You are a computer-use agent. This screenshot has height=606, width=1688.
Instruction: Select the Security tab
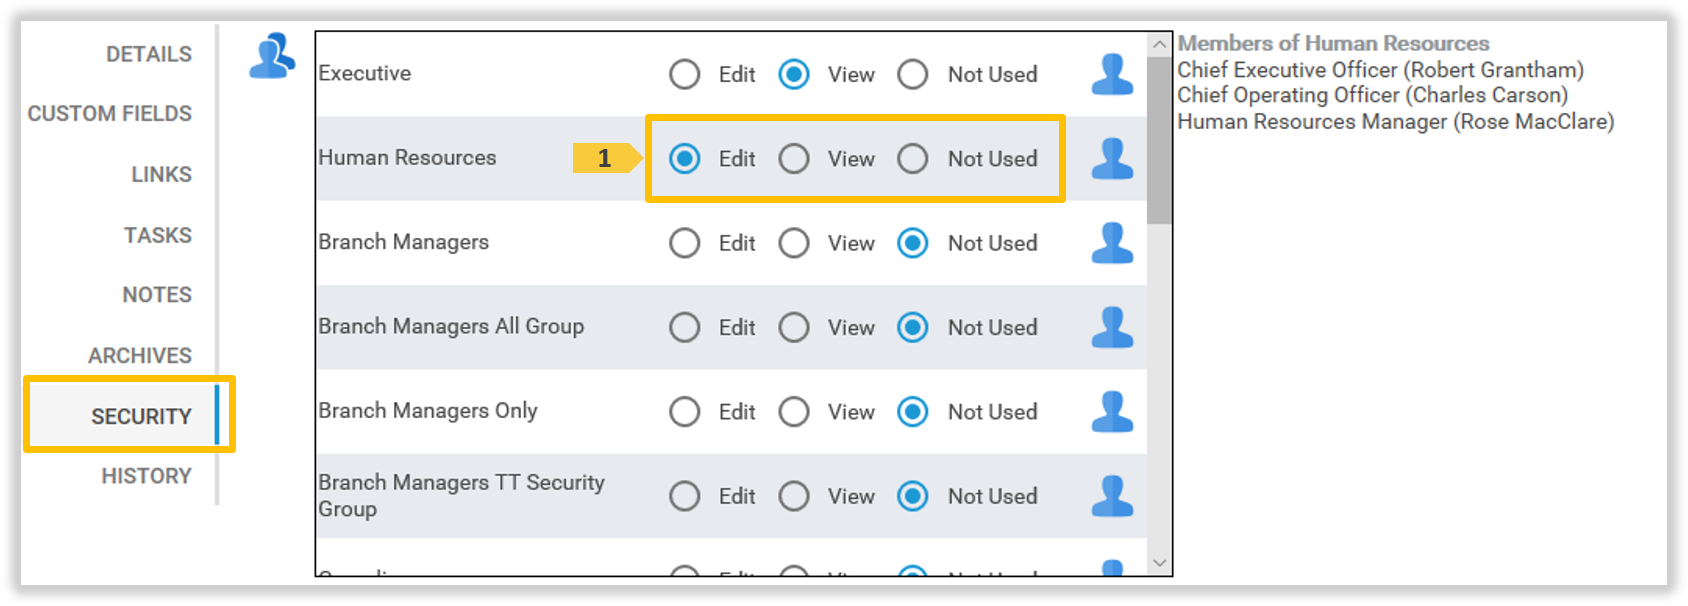pyautogui.click(x=141, y=416)
